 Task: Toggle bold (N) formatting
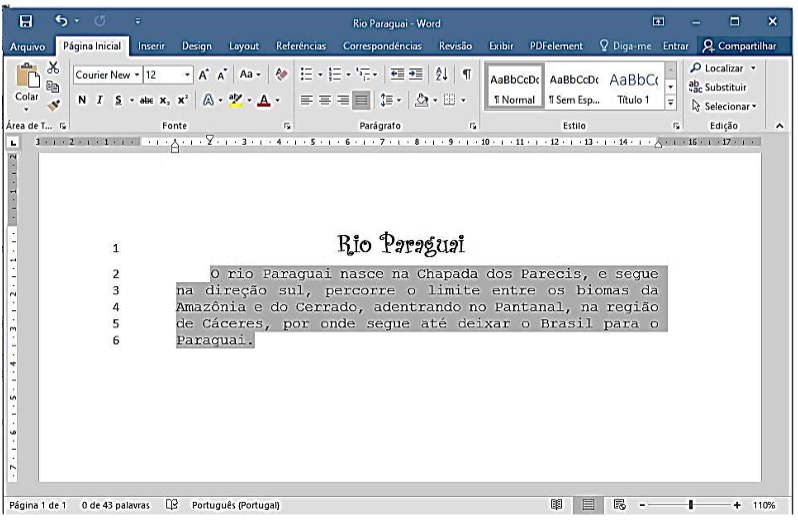tap(82, 100)
